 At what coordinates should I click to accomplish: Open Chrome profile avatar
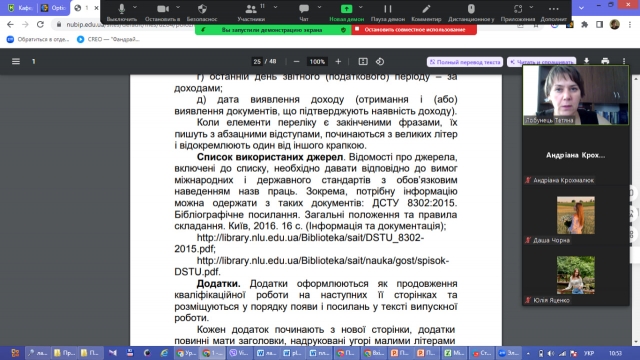(x=615, y=24)
